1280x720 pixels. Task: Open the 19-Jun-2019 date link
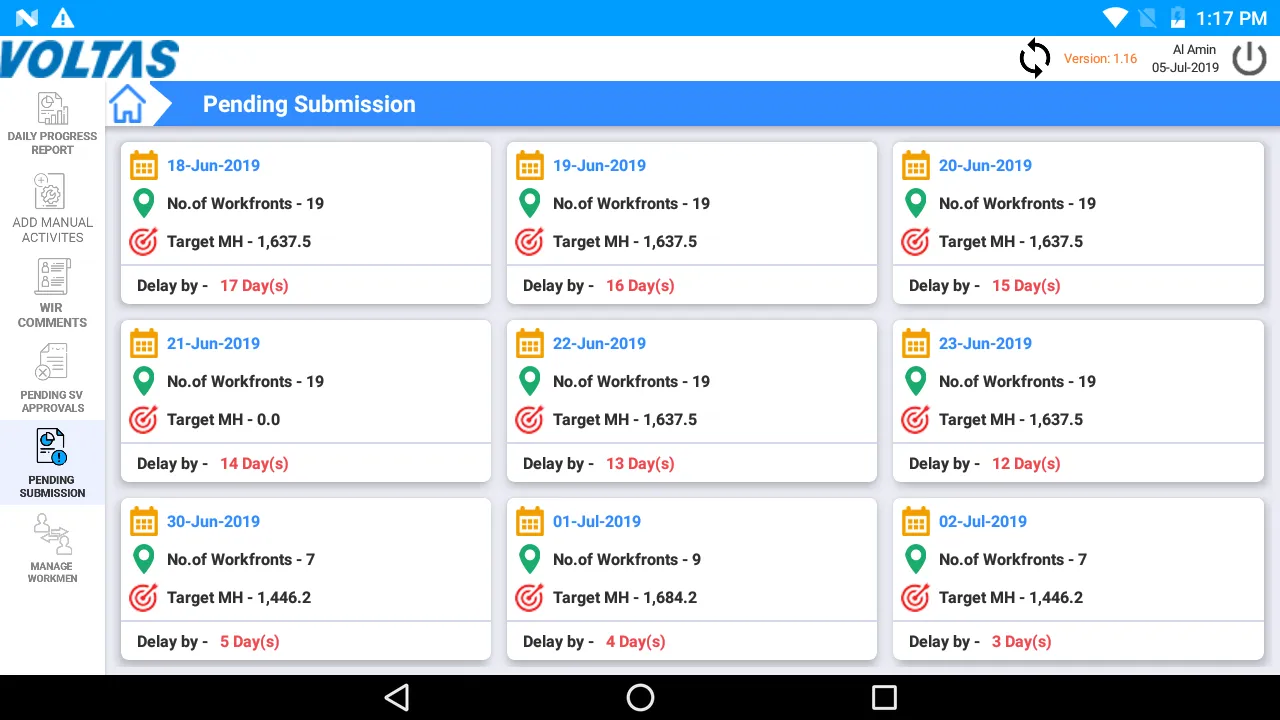click(599, 166)
